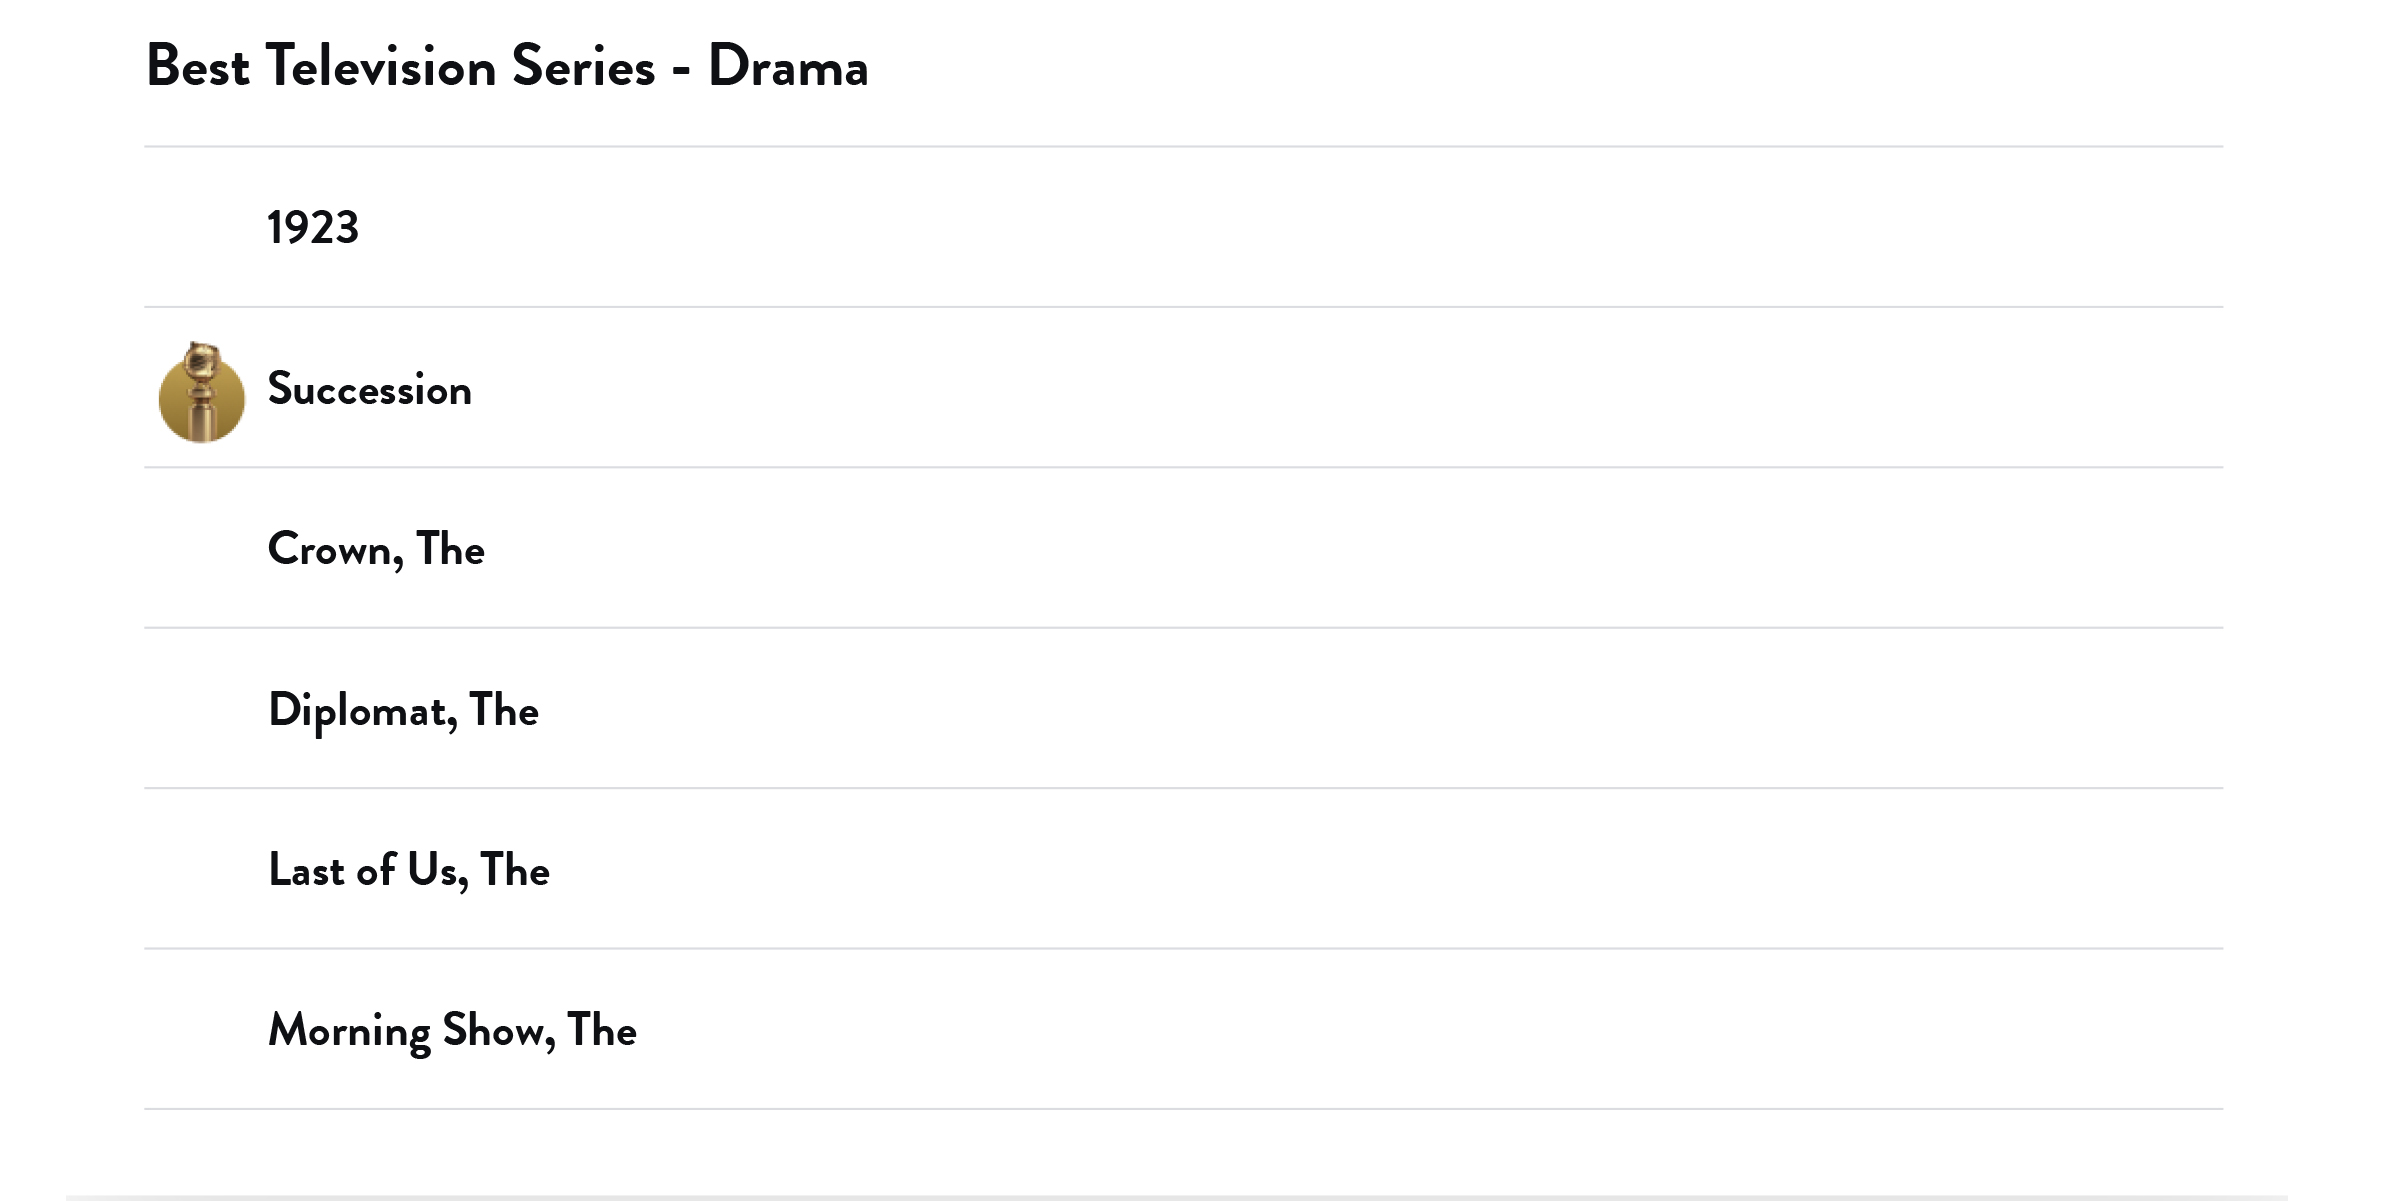This screenshot has height=1201, width=2403.
Task: Click the word "Television" in the heading
Action: [x=381, y=67]
